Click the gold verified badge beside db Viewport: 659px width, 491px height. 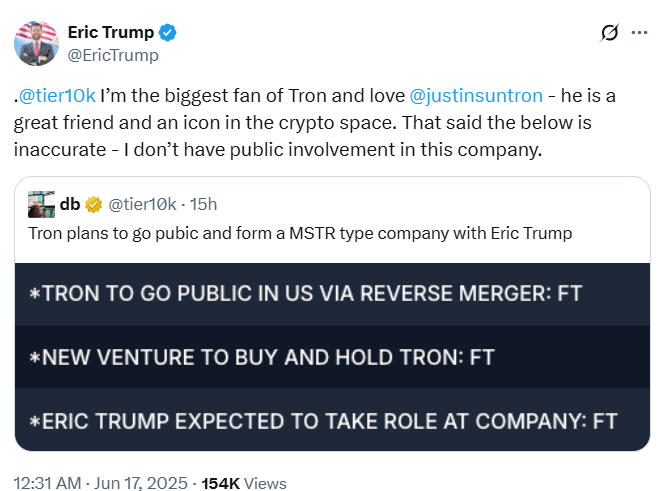pos(94,204)
